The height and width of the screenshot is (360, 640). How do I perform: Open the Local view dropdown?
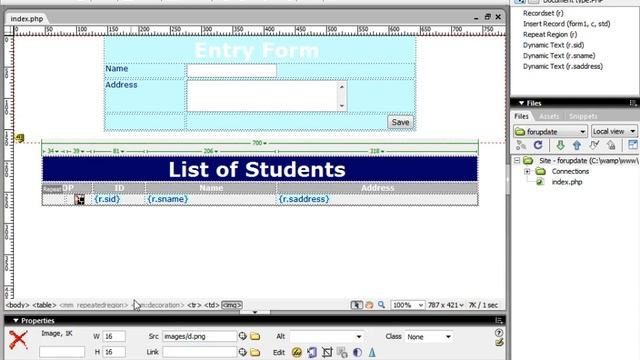pyautogui.click(x=614, y=131)
